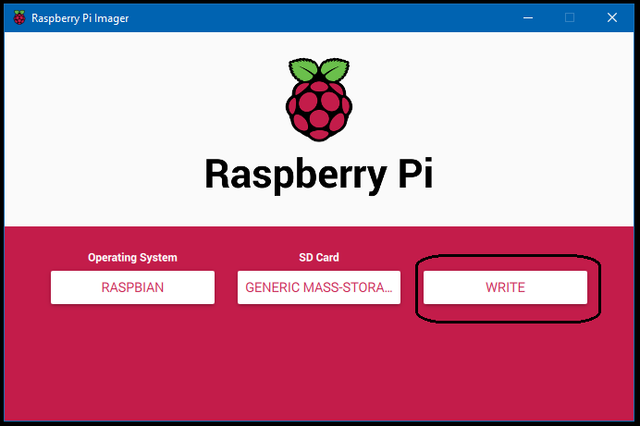Choose the GENERIC MASS-STORA... SD card button
Image resolution: width=640 pixels, height=426 pixels.
319,287
